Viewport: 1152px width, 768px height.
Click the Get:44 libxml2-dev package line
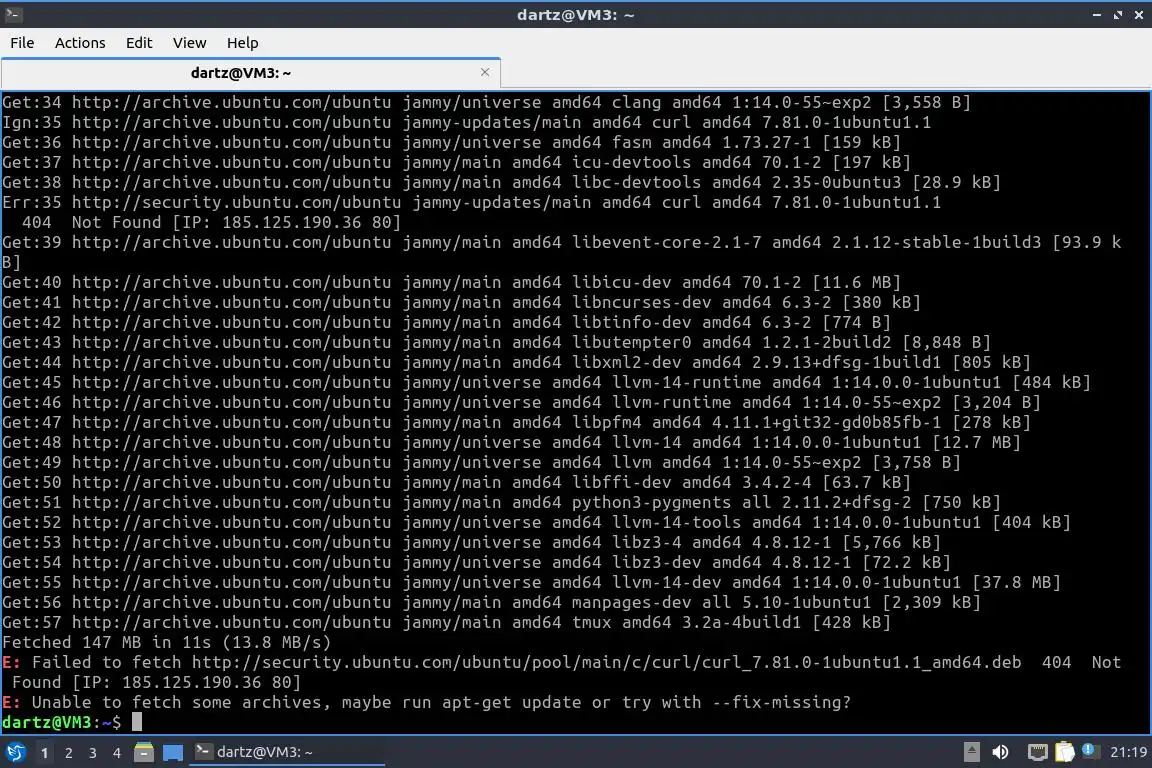516,362
